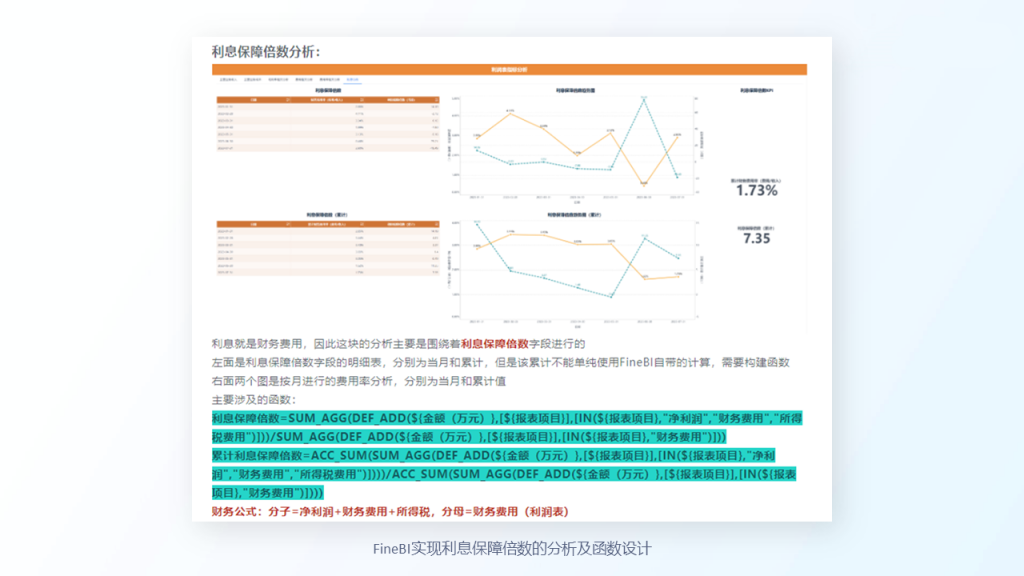Viewport: 1024px width, 576px height.
Task: Open the lower cumulative interest coverage line chart
Action: coord(575,270)
